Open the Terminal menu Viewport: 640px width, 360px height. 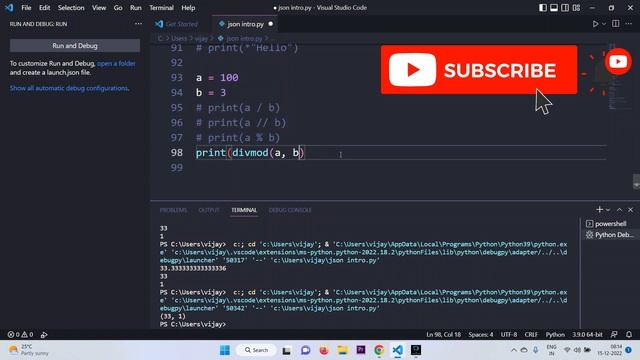coord(161,8)
